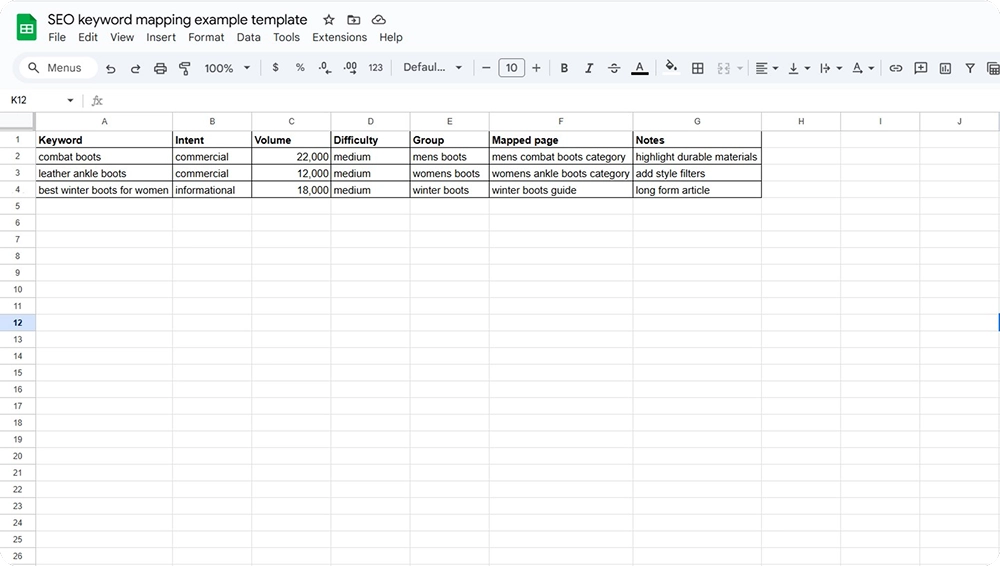Format as percent
1000x566 pixels.
pos(300,68)
